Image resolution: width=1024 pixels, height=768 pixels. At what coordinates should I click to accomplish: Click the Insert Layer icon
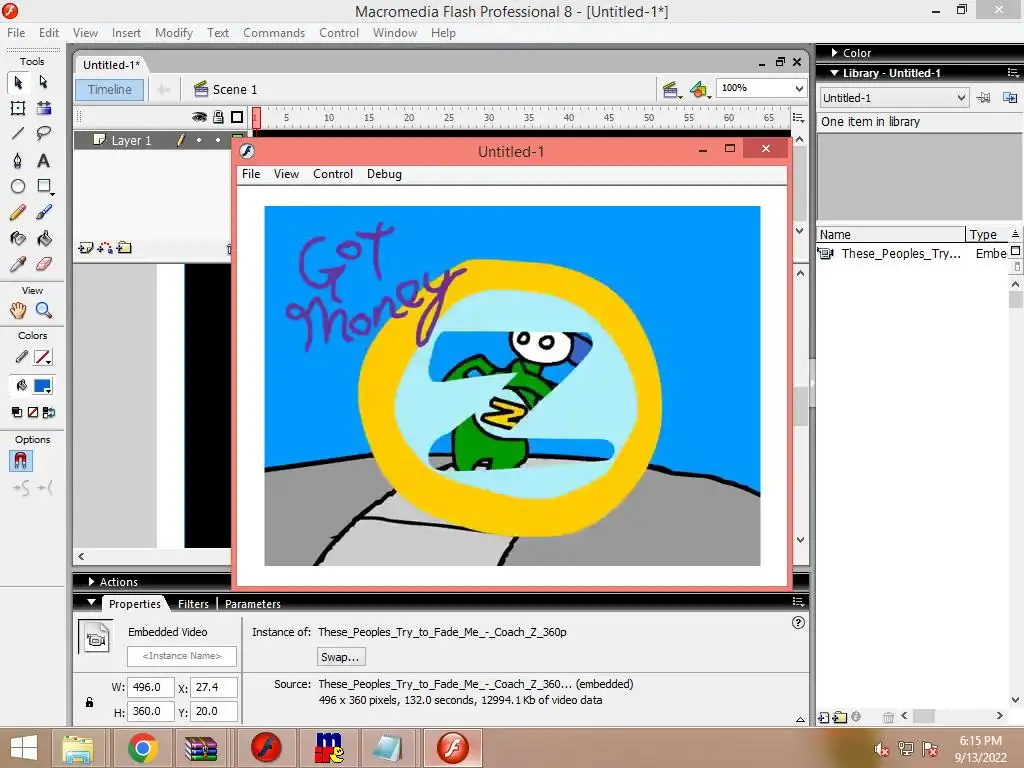click(x=86, y=248)
